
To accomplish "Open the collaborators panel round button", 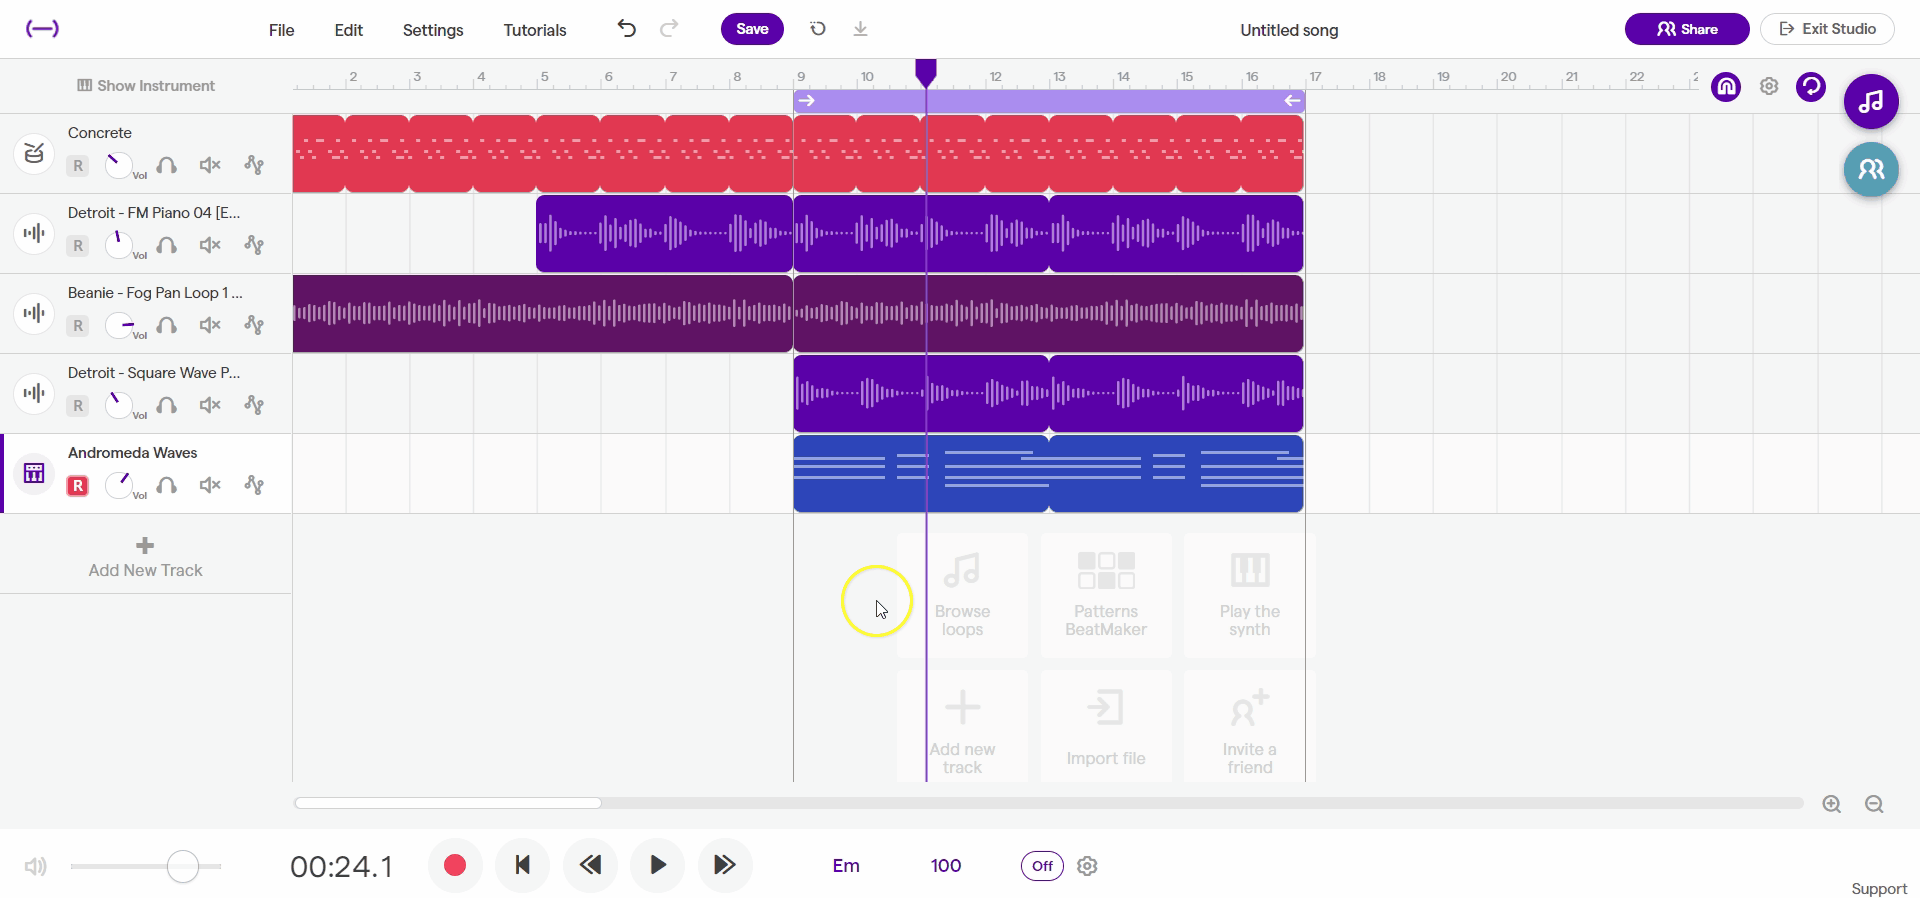I will [x=1871, y=169].
